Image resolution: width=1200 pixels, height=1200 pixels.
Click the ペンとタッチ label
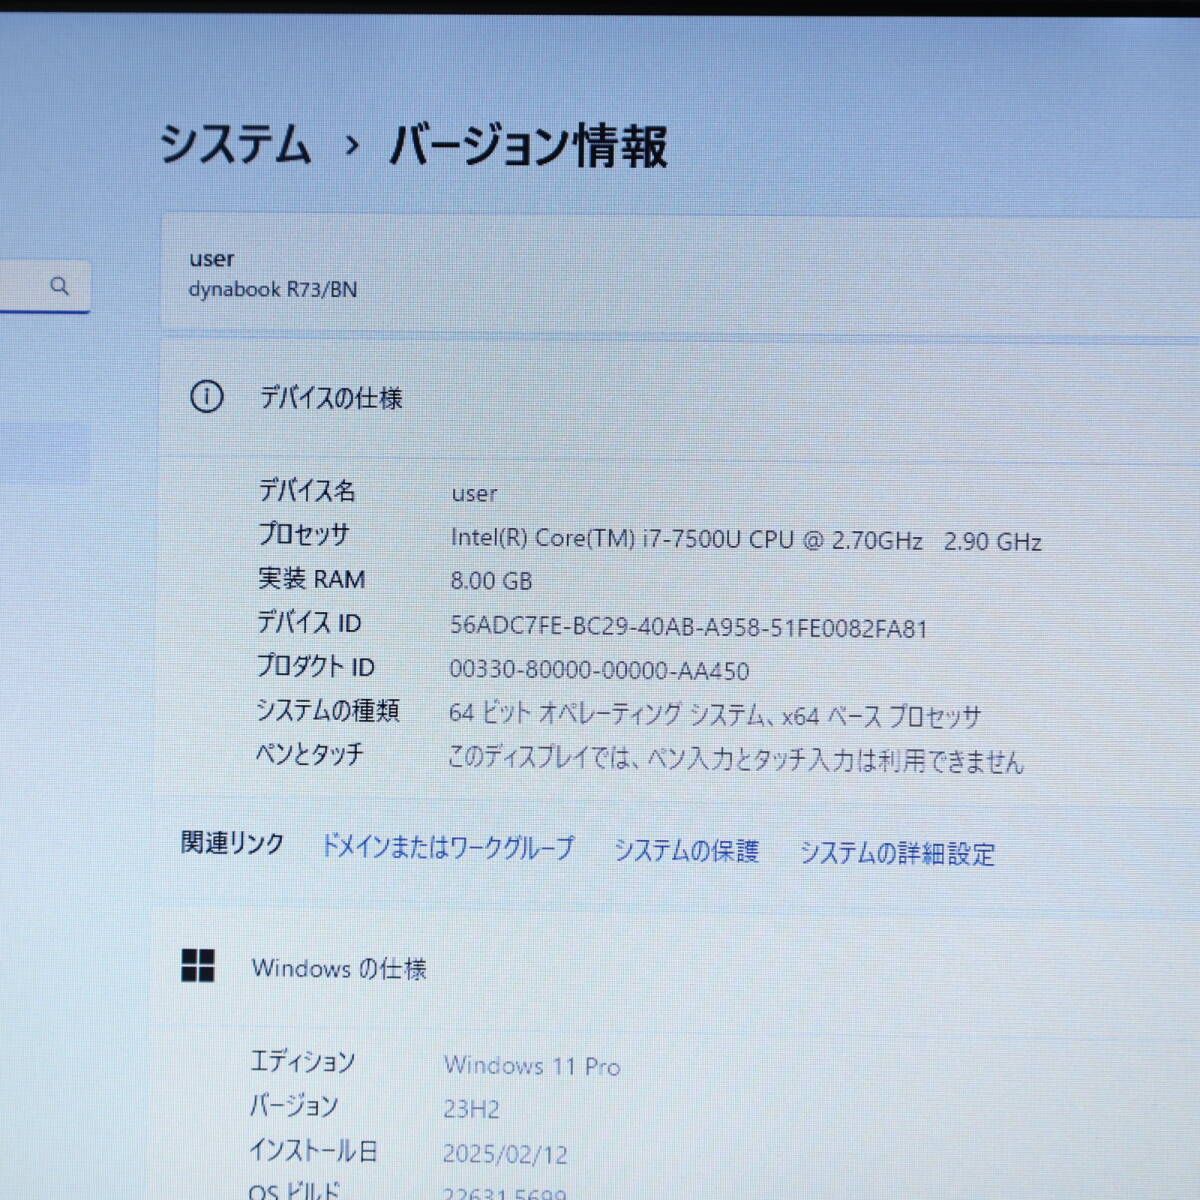(309, 754)
